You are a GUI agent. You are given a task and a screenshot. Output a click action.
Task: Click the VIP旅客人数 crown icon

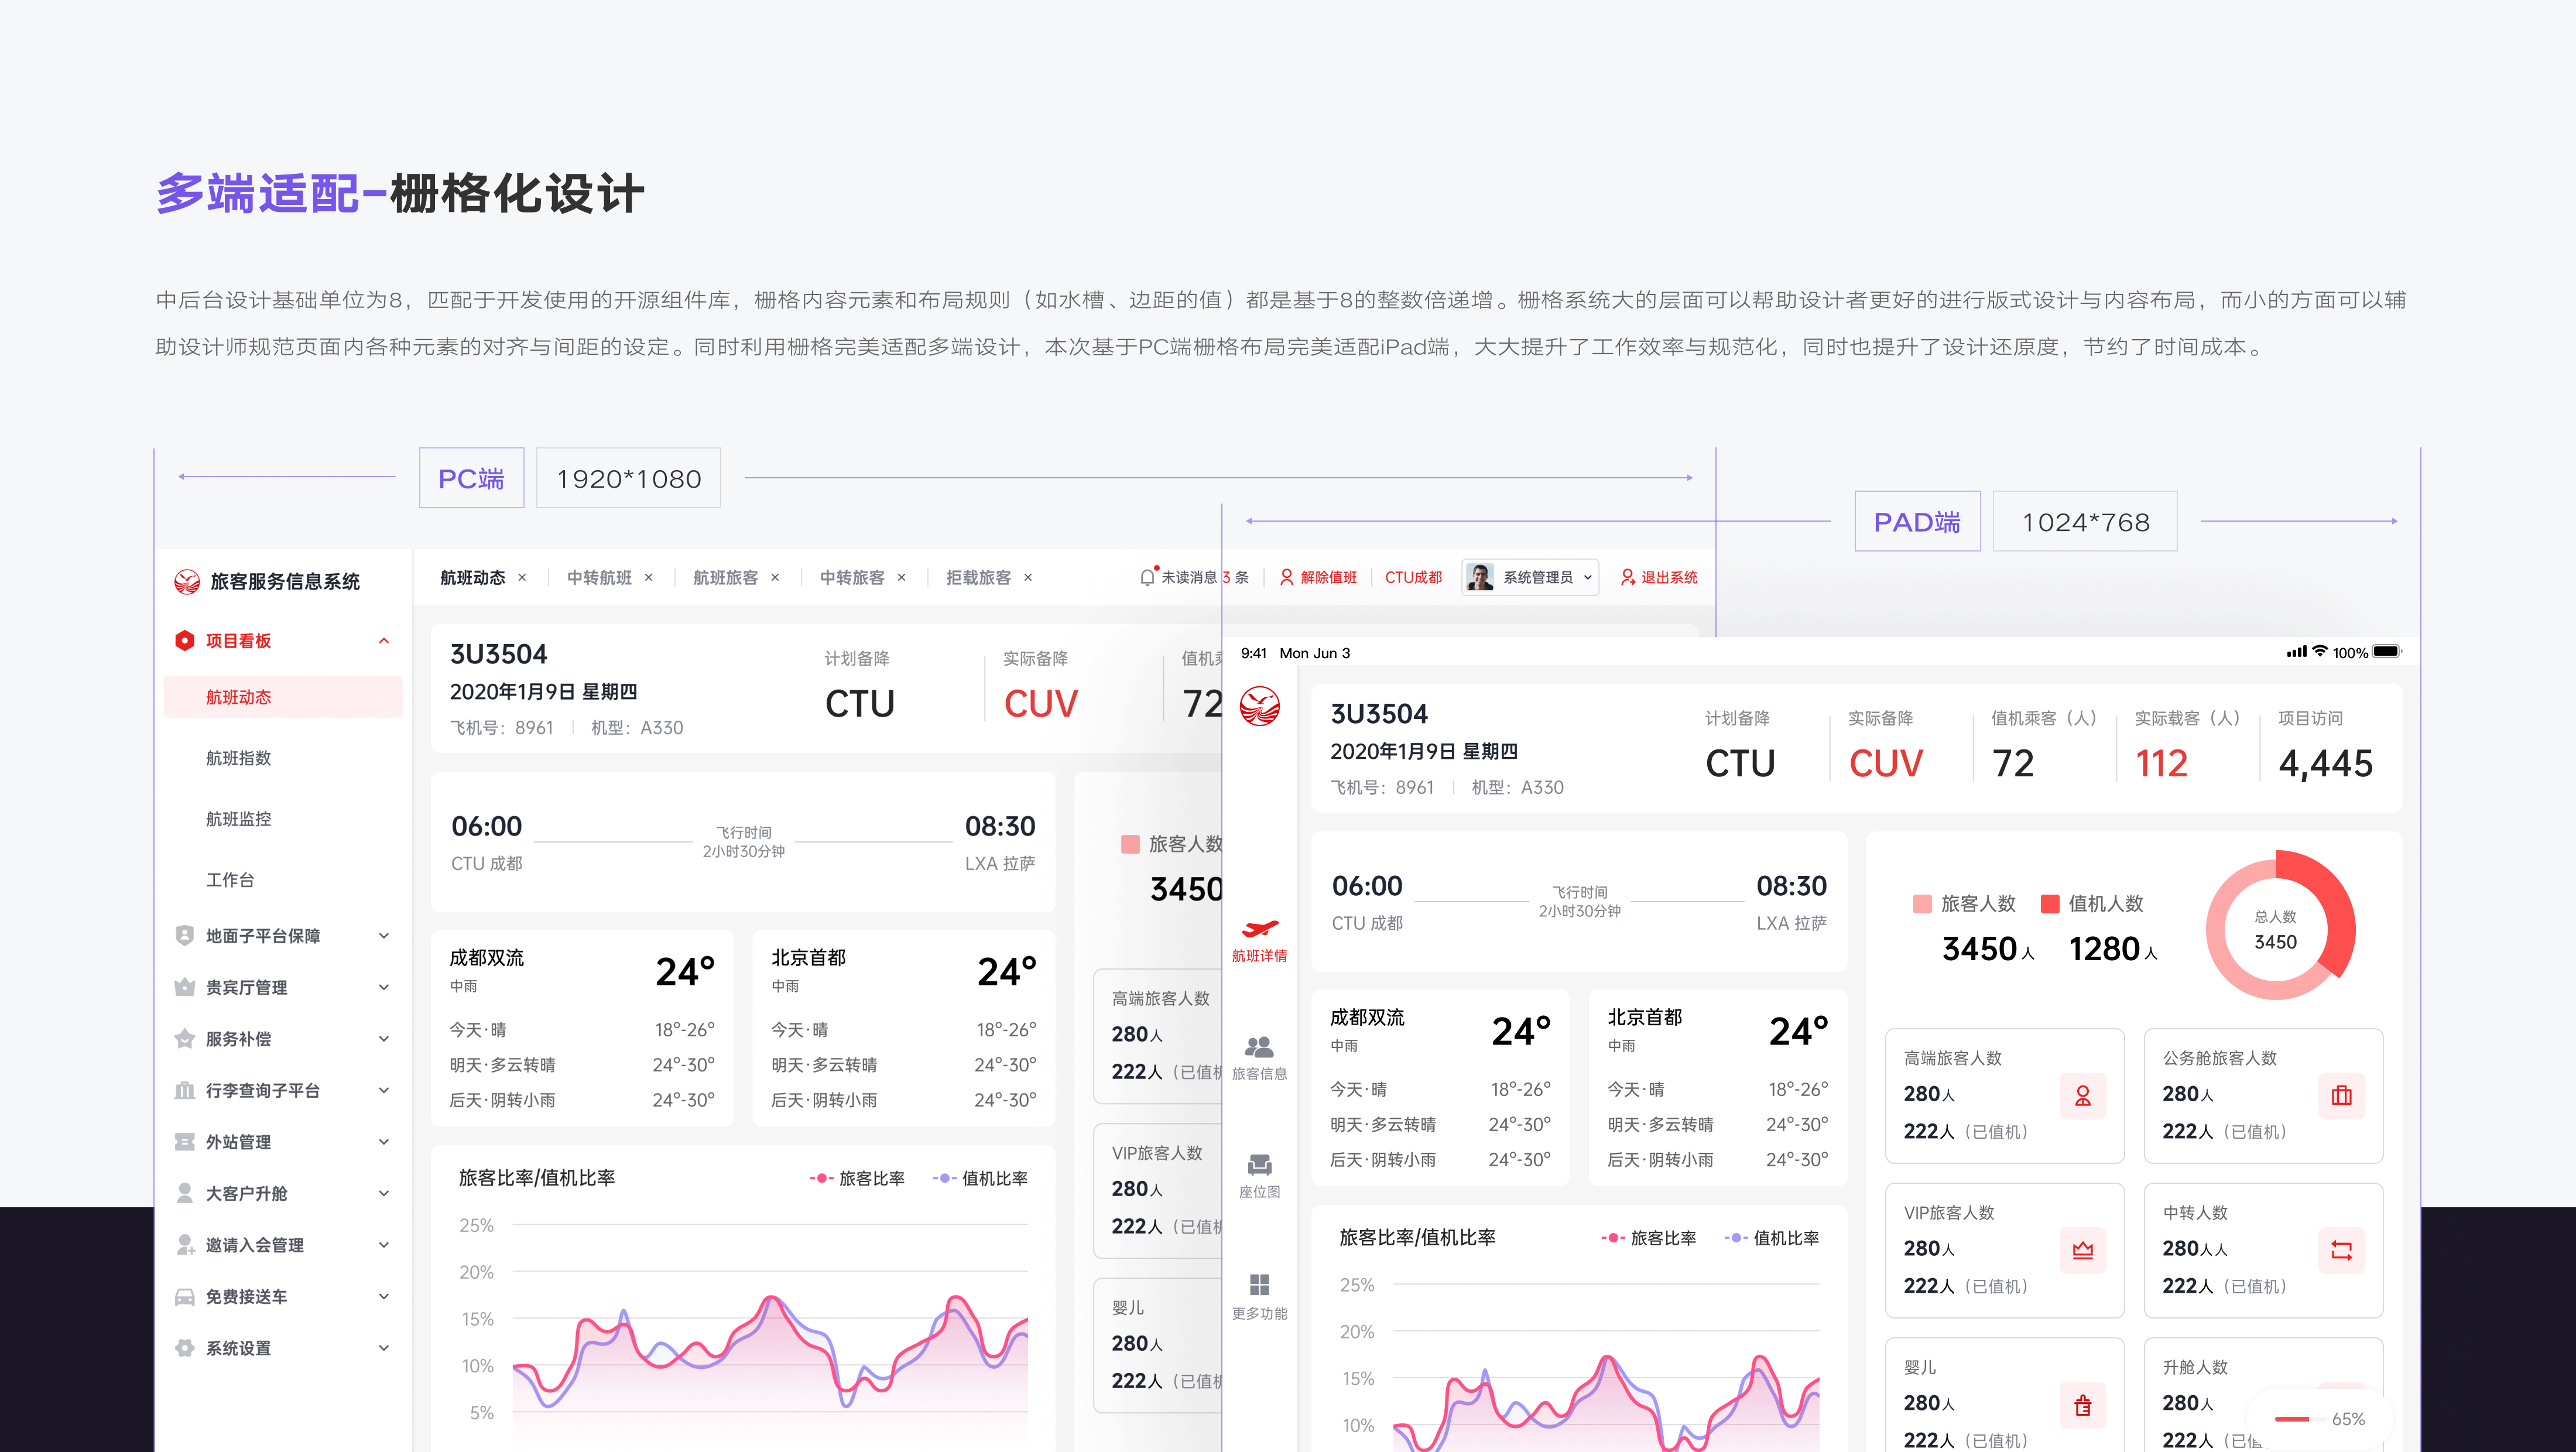point(2083,1250)
